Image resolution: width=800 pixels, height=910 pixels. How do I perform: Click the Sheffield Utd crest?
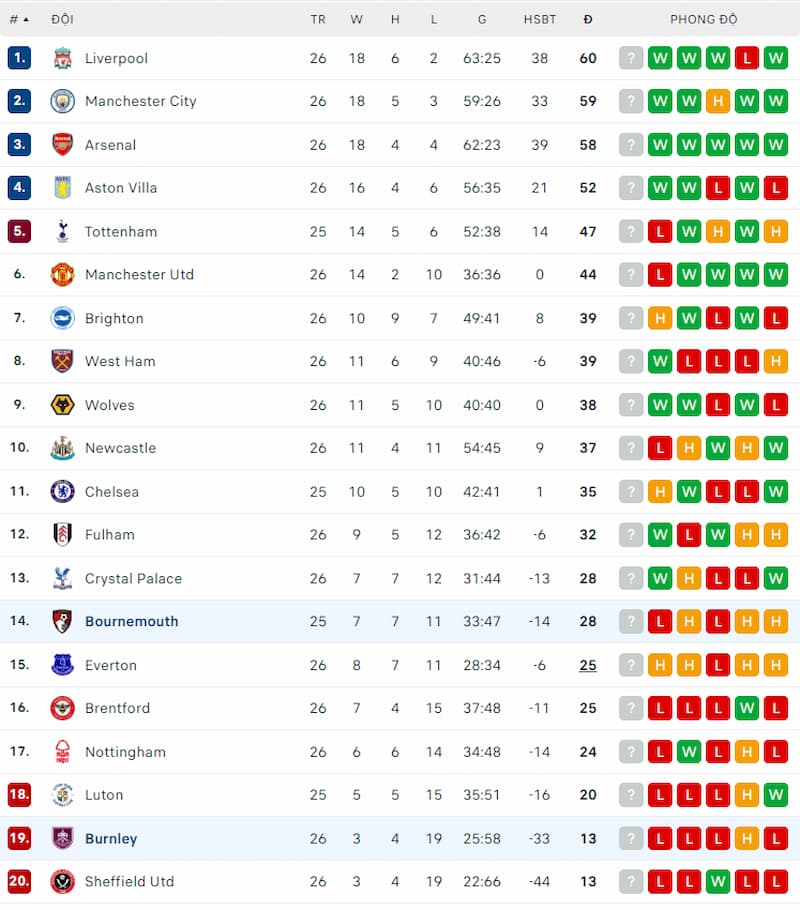tap(62, 881)
